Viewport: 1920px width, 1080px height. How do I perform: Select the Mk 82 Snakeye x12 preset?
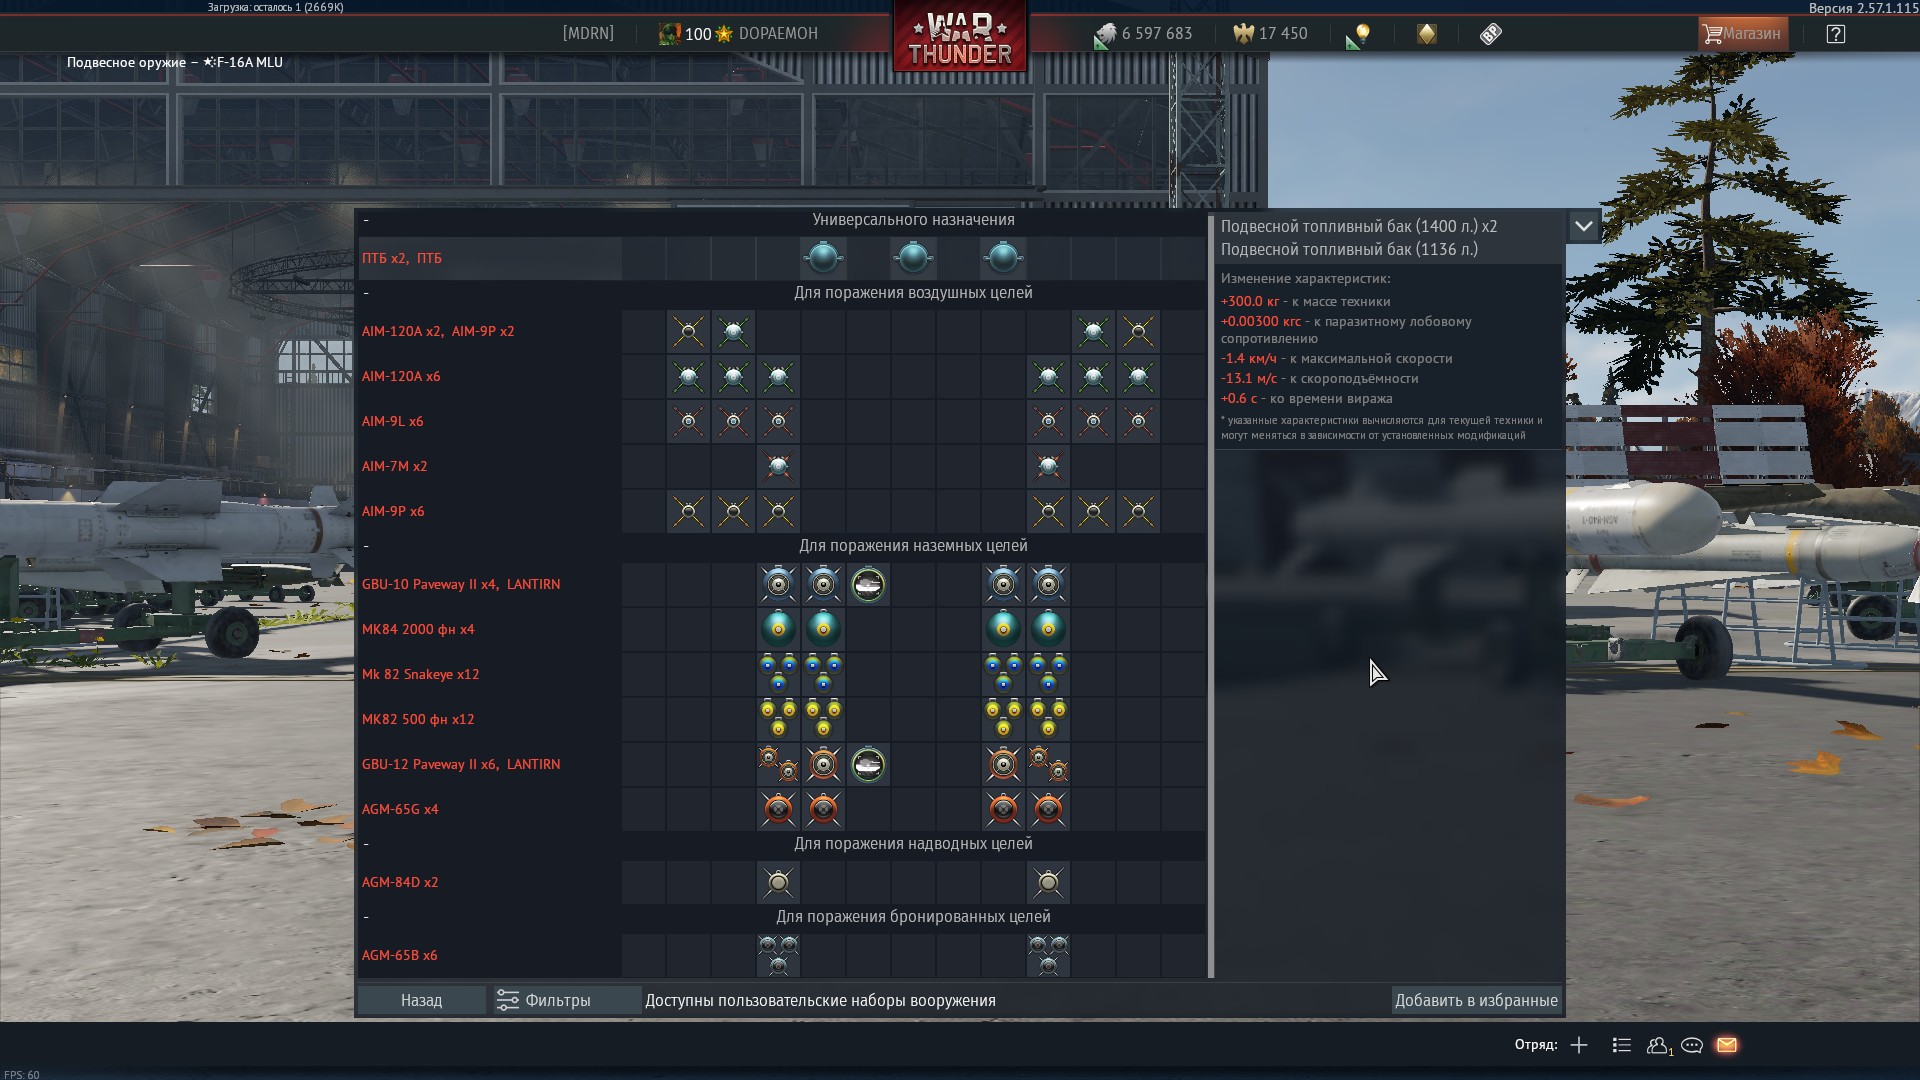782,674
